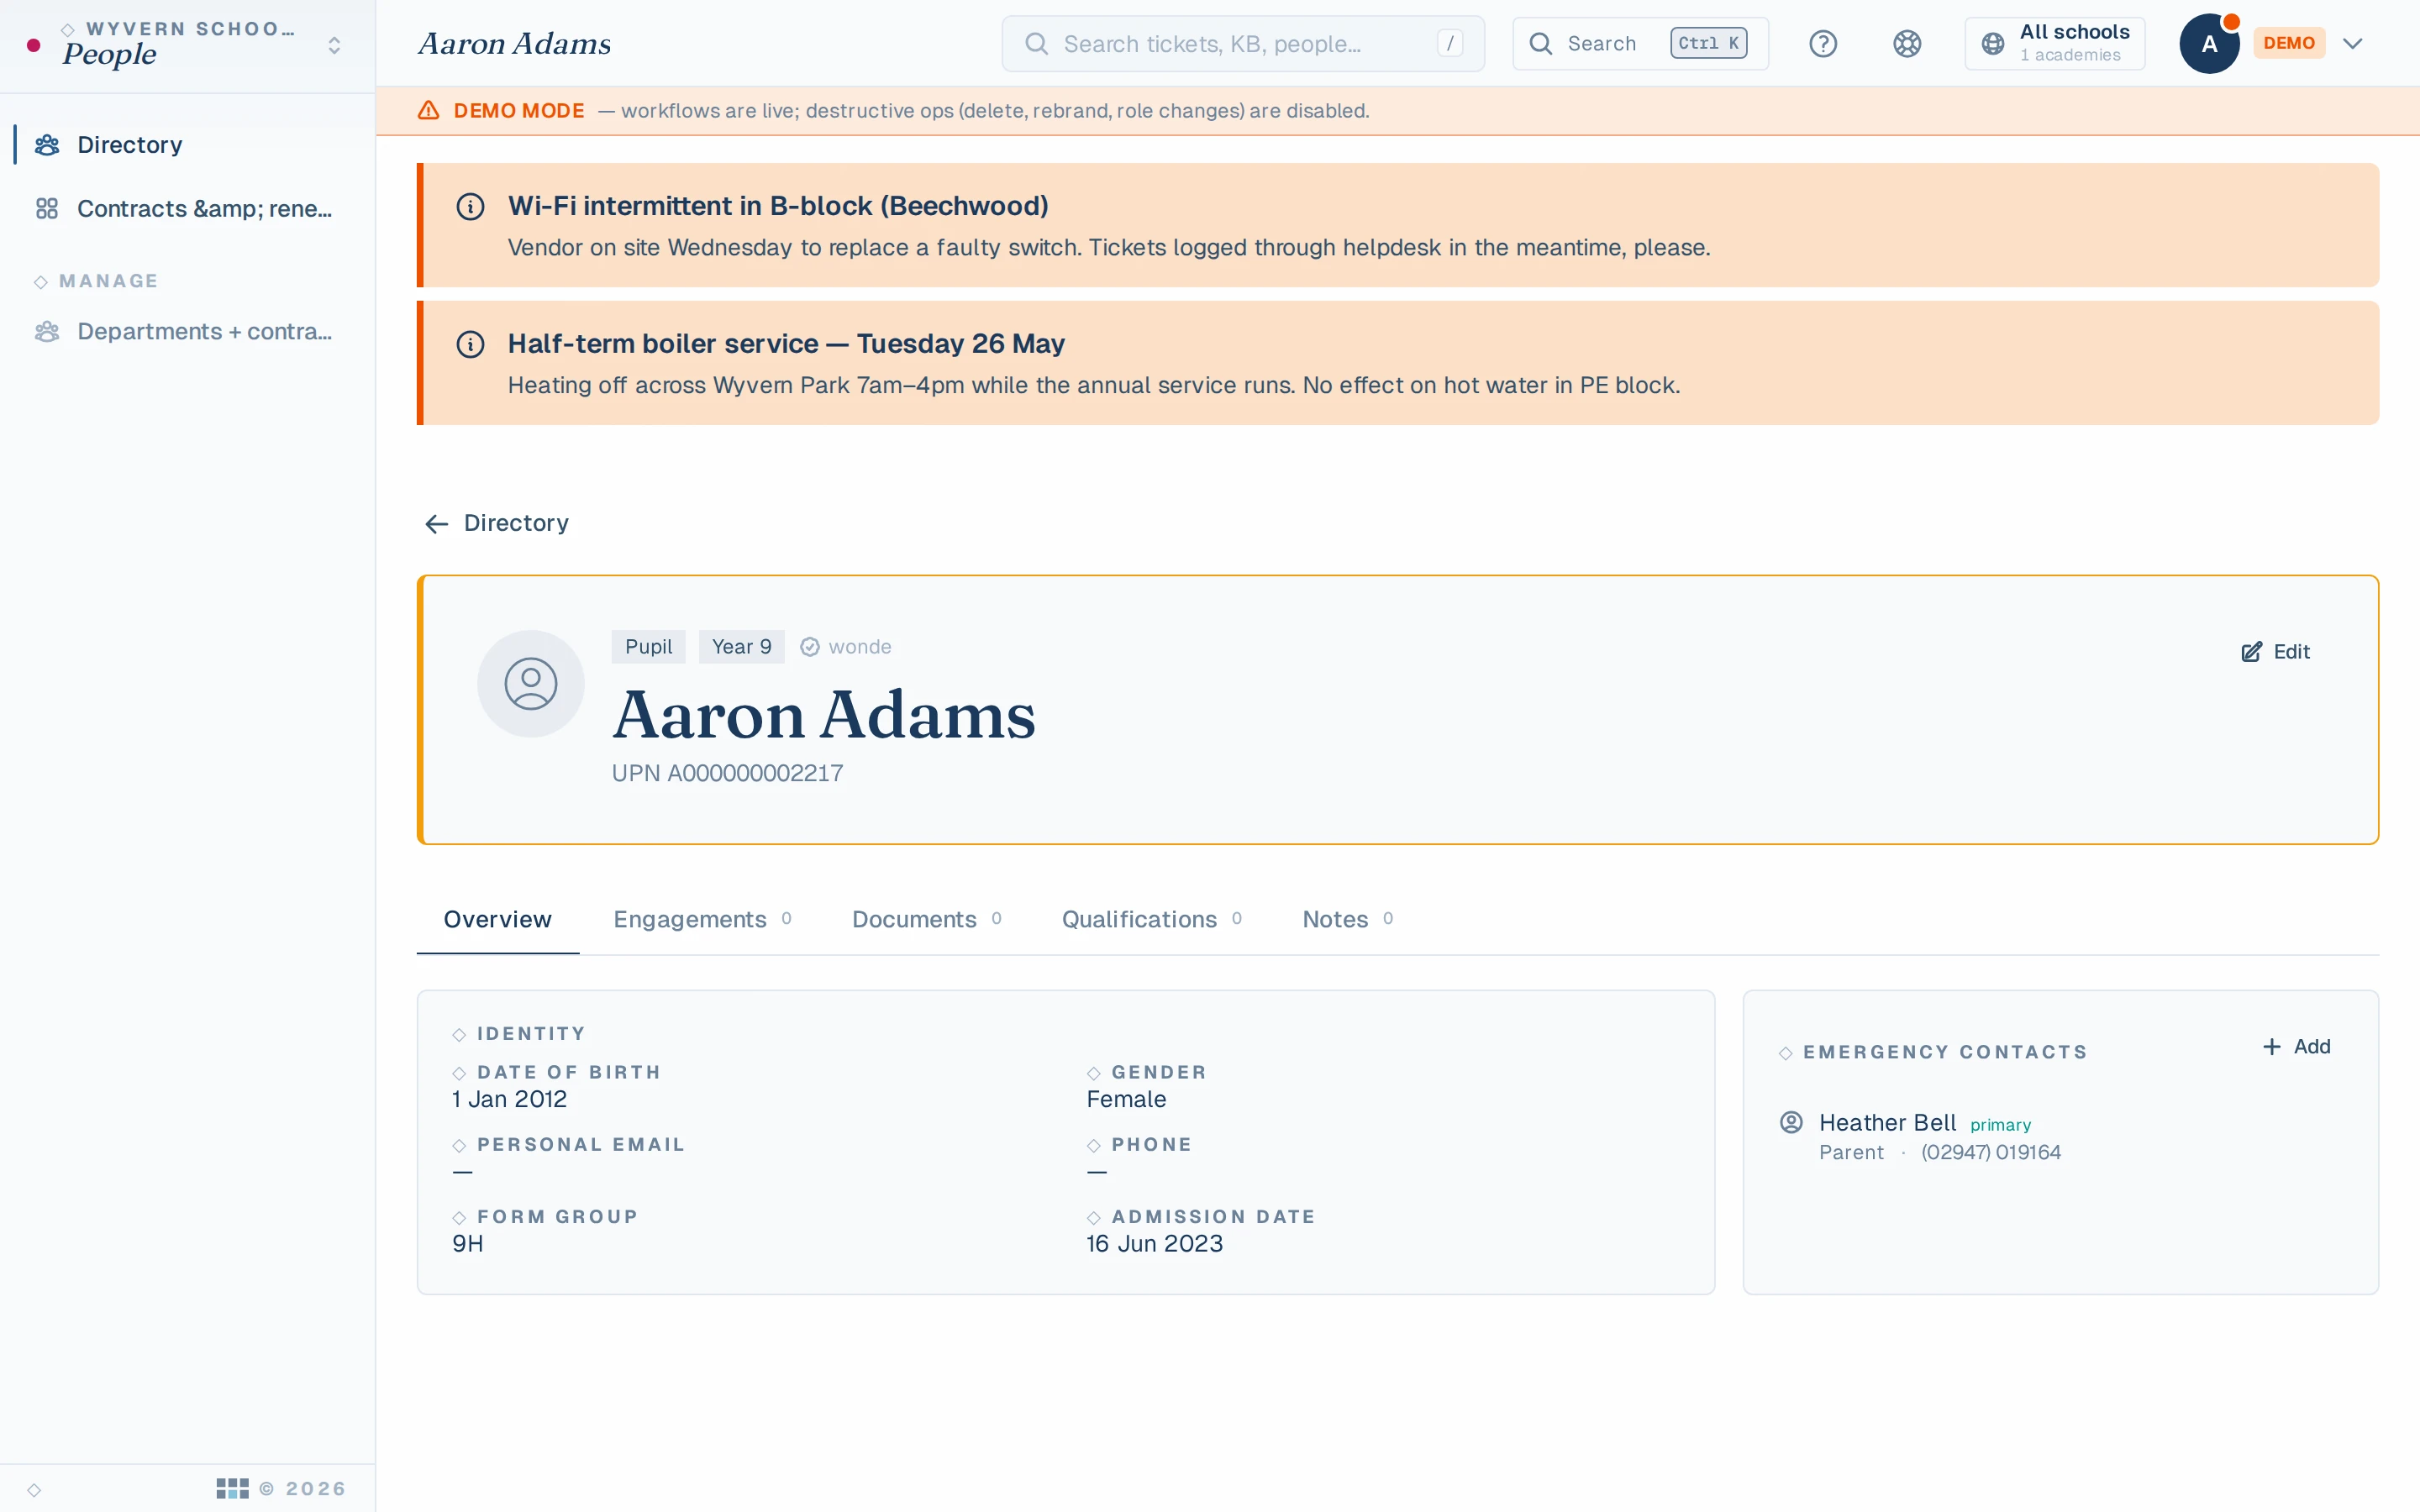Go back via the Directory link
Viewport: 2420px width, 1512px height.
pyautogui.click(x=497, y=524)
